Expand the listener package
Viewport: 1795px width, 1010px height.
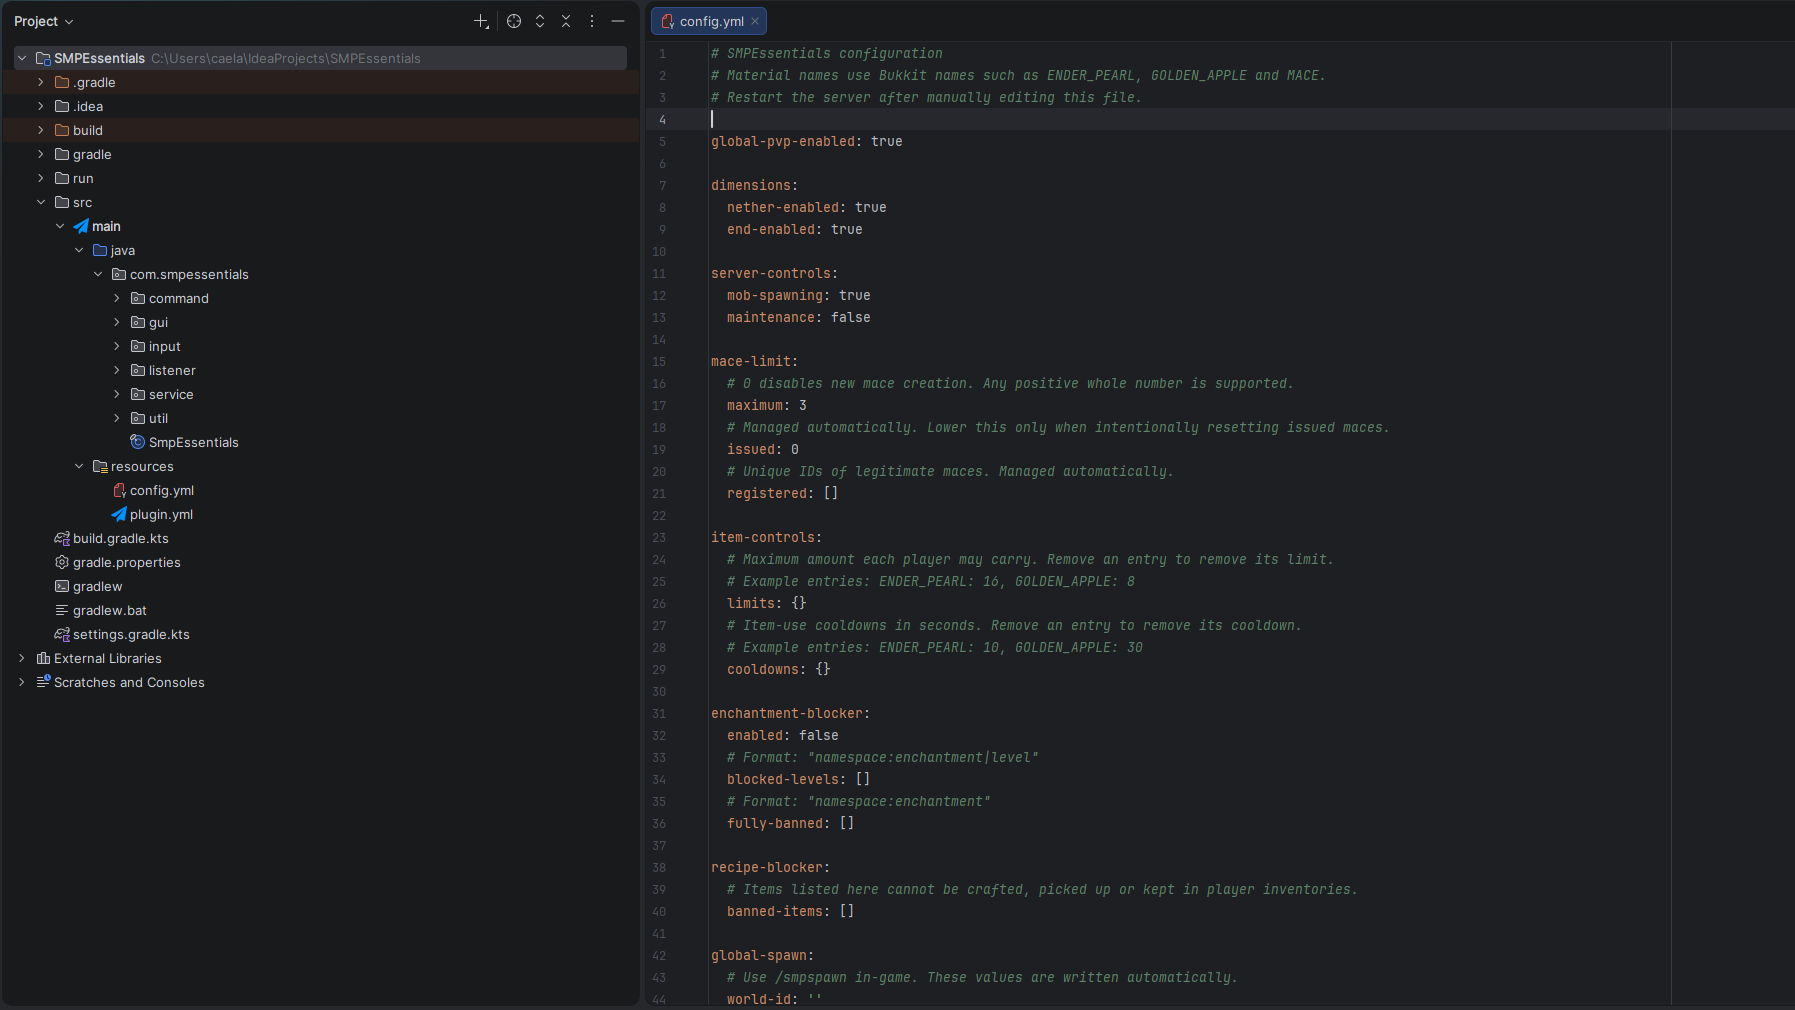117,370
